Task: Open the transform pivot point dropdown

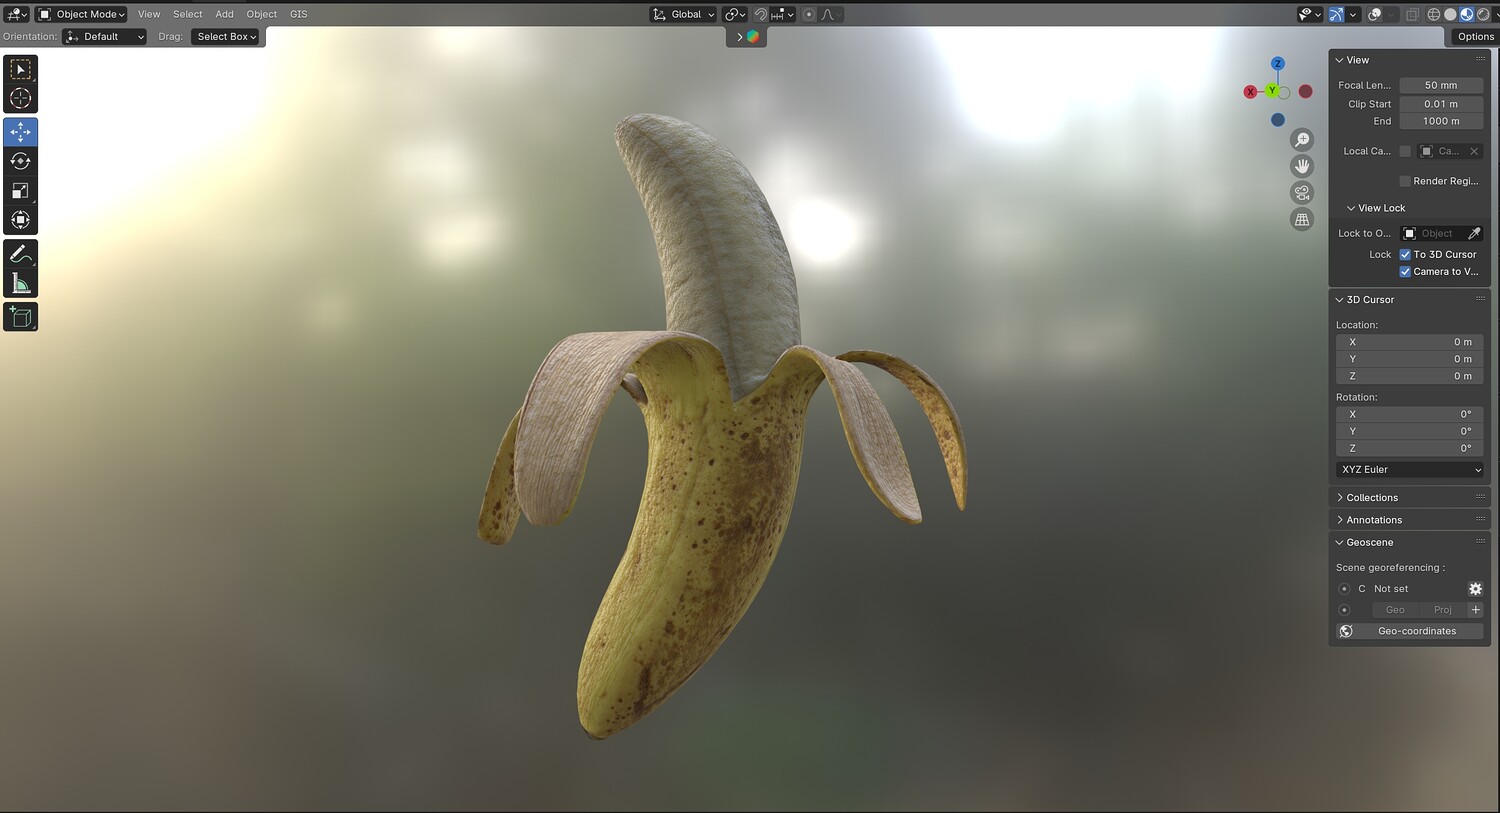Action: 736,14
